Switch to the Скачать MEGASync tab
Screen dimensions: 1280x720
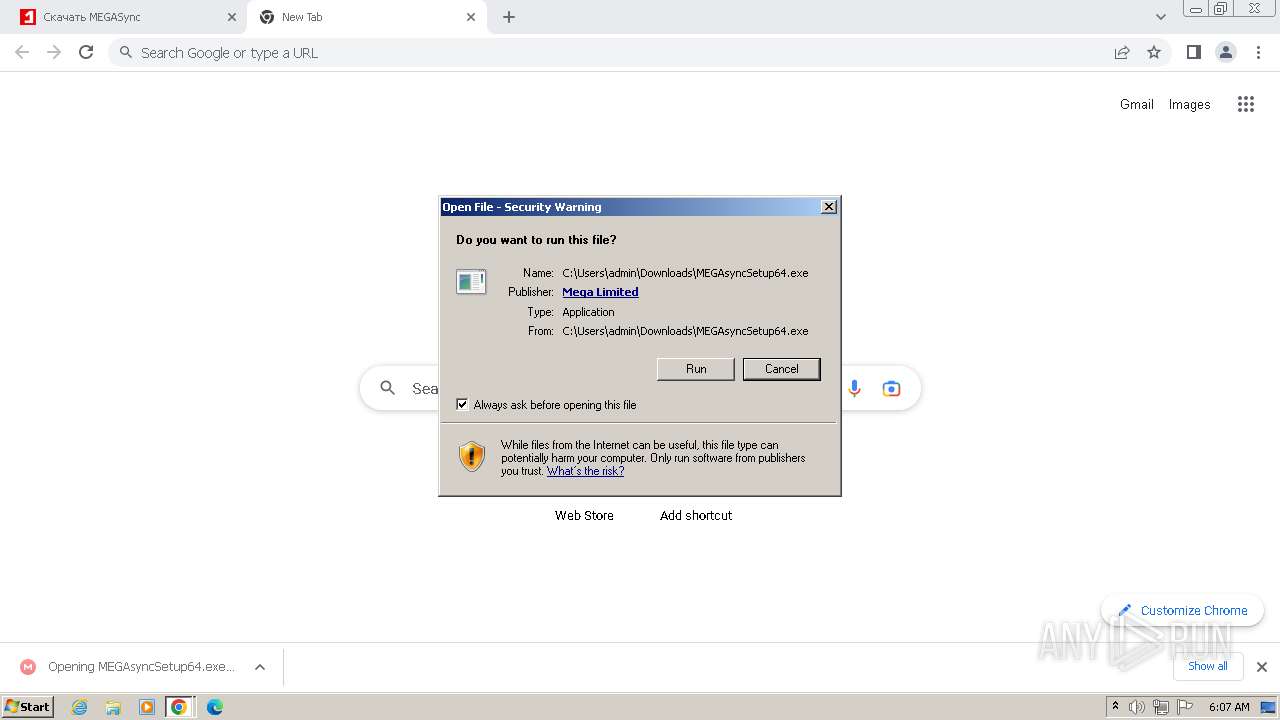(x=123, y=17)
